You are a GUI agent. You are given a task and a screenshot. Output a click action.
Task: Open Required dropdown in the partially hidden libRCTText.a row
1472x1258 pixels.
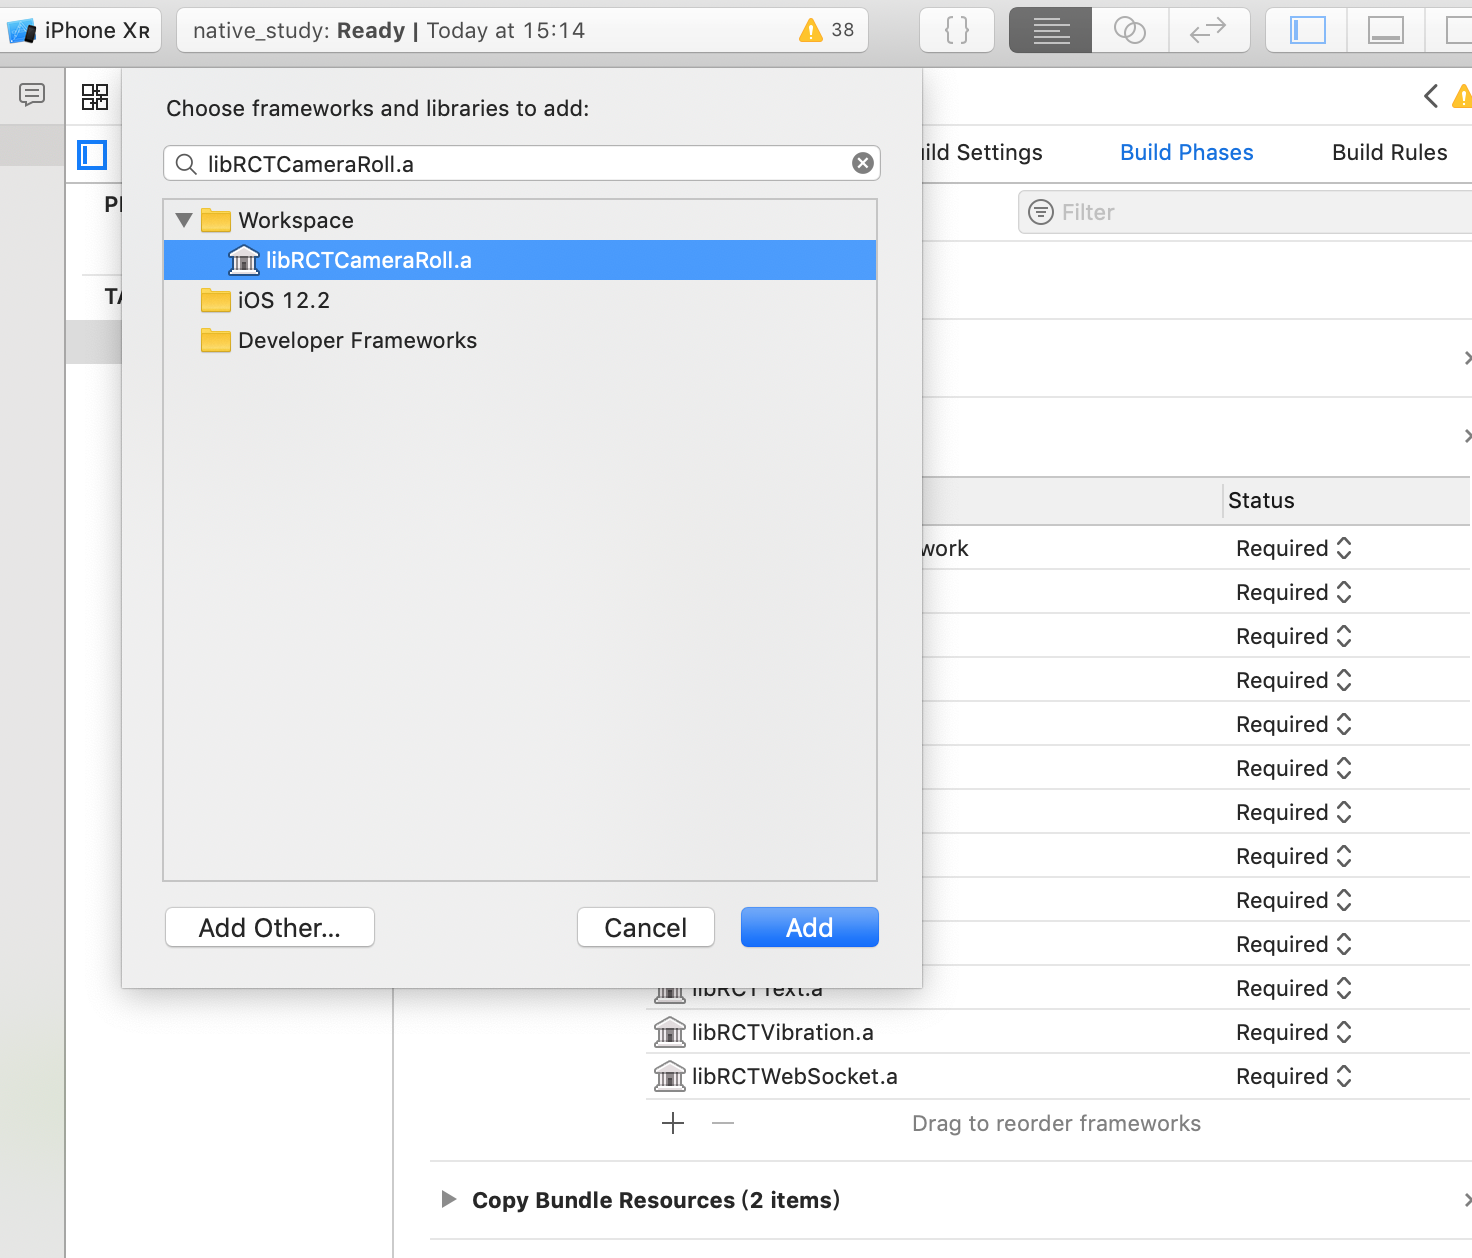click(x=1294, y=988)
